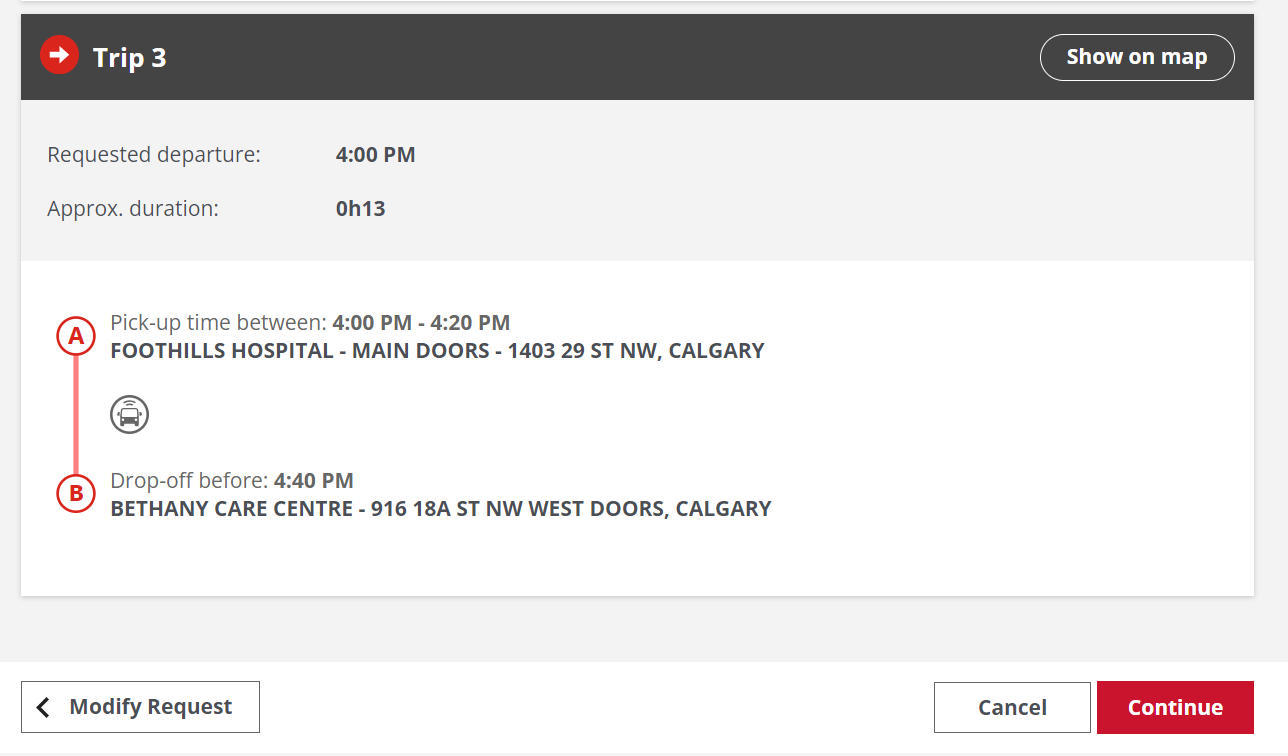The width and height of the screenshot is (1288, 756).
Task: Click the Requested departure label
Action: tap(154, 155)
